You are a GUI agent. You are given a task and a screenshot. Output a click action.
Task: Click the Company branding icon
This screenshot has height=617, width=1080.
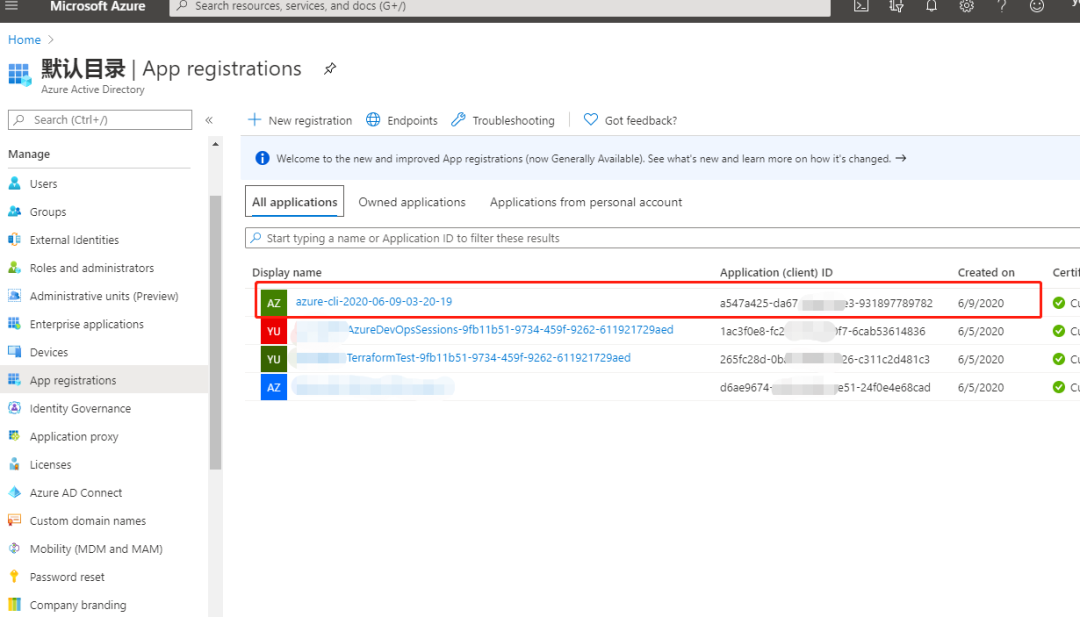point(14,605)
